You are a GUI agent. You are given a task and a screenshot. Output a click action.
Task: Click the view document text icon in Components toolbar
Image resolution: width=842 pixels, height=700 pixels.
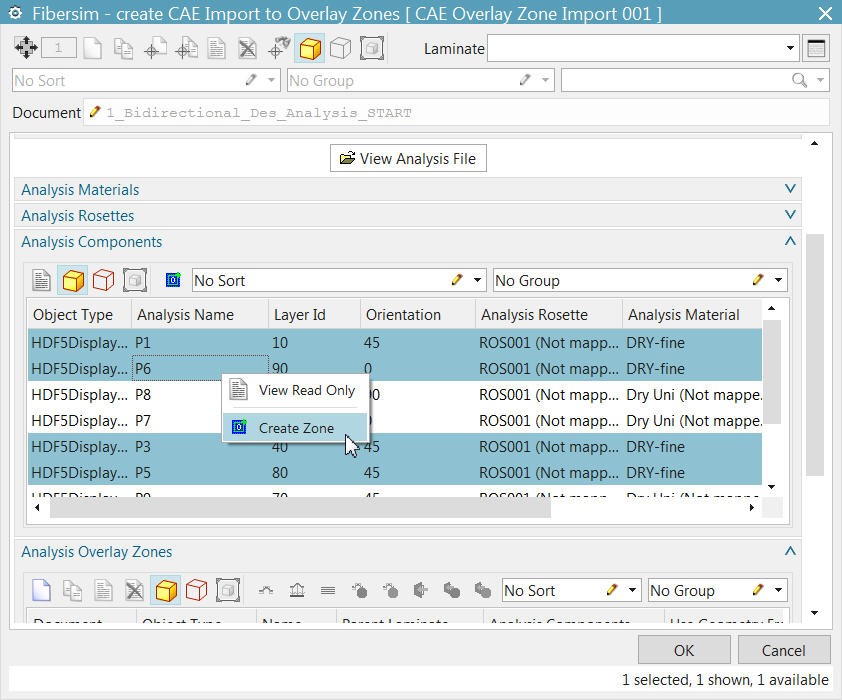pyautogui.click(x=41, y=280)
